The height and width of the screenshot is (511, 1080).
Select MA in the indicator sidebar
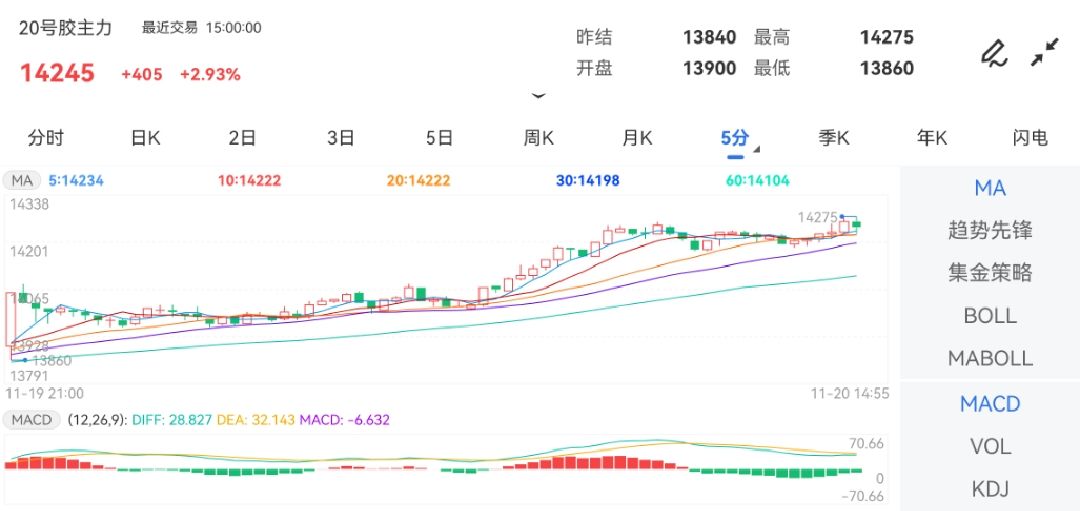coord(990,187)
